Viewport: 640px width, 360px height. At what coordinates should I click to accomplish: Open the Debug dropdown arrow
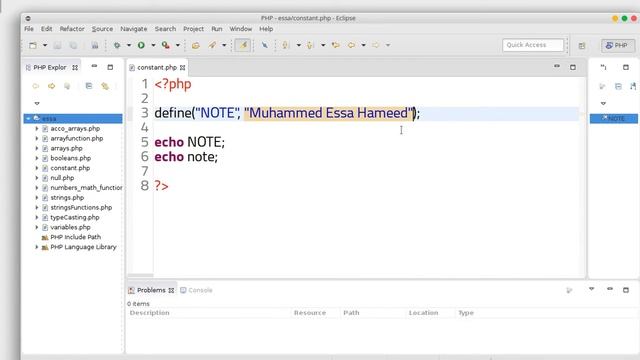129,45
